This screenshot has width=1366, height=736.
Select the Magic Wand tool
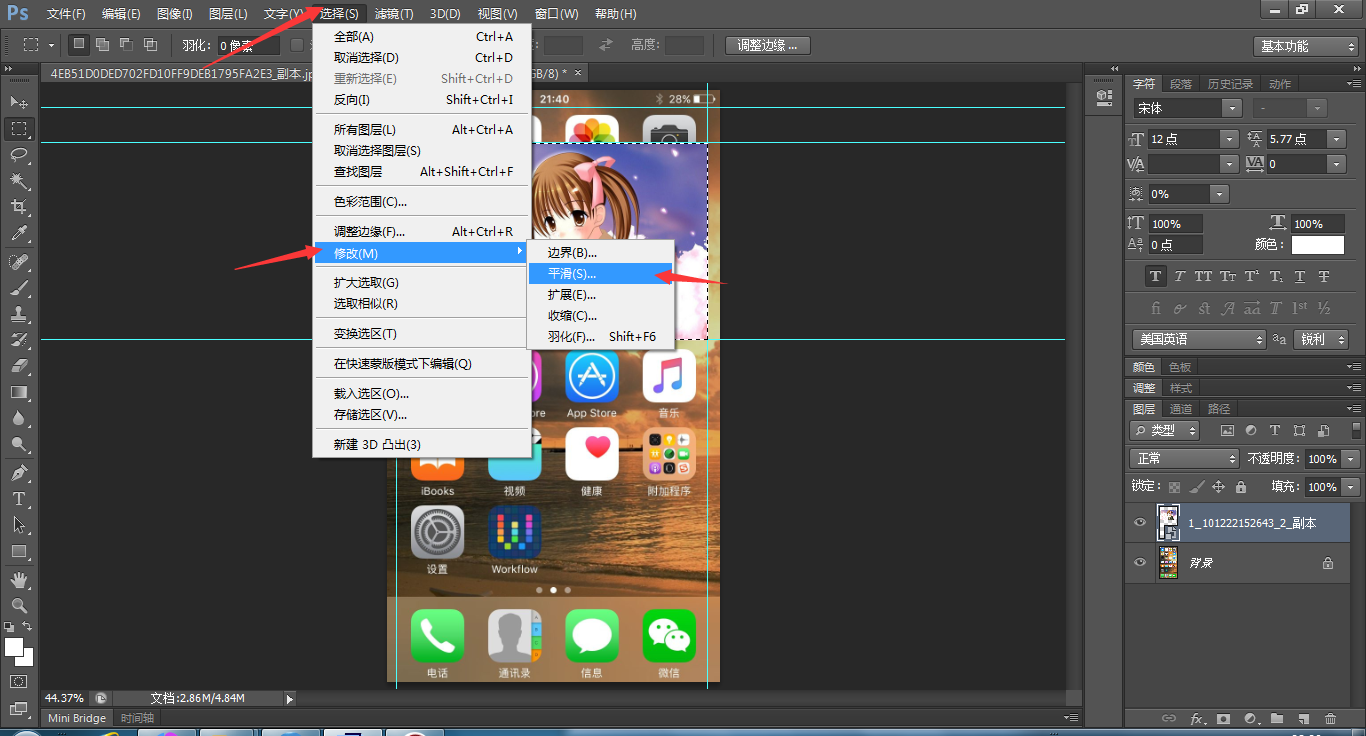[19, 180]
